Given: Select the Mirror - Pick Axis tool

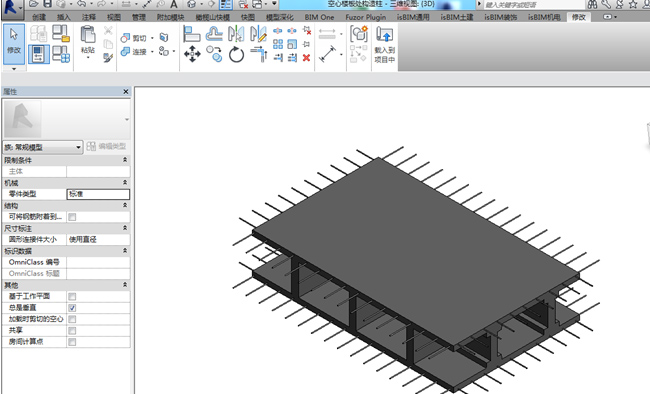Looking at the screenshot, I should pyautogui.click(x=236, y=34).
